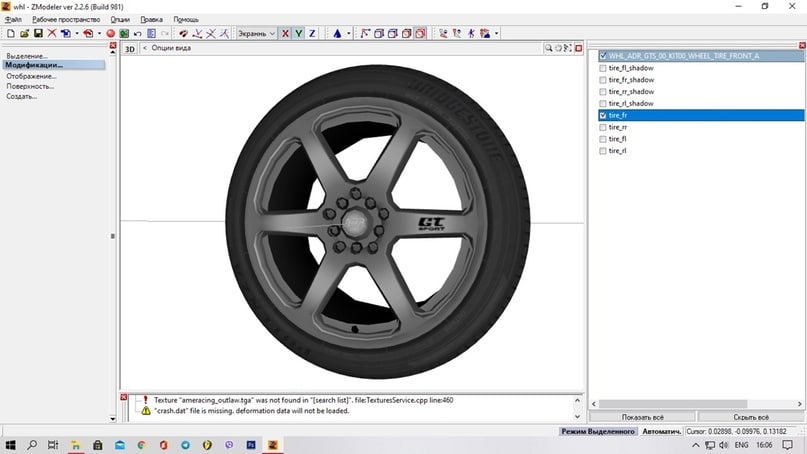Open the Экранн axis system combo box
The width and height of the screenshot is (807, 454).
click(256, 33)
